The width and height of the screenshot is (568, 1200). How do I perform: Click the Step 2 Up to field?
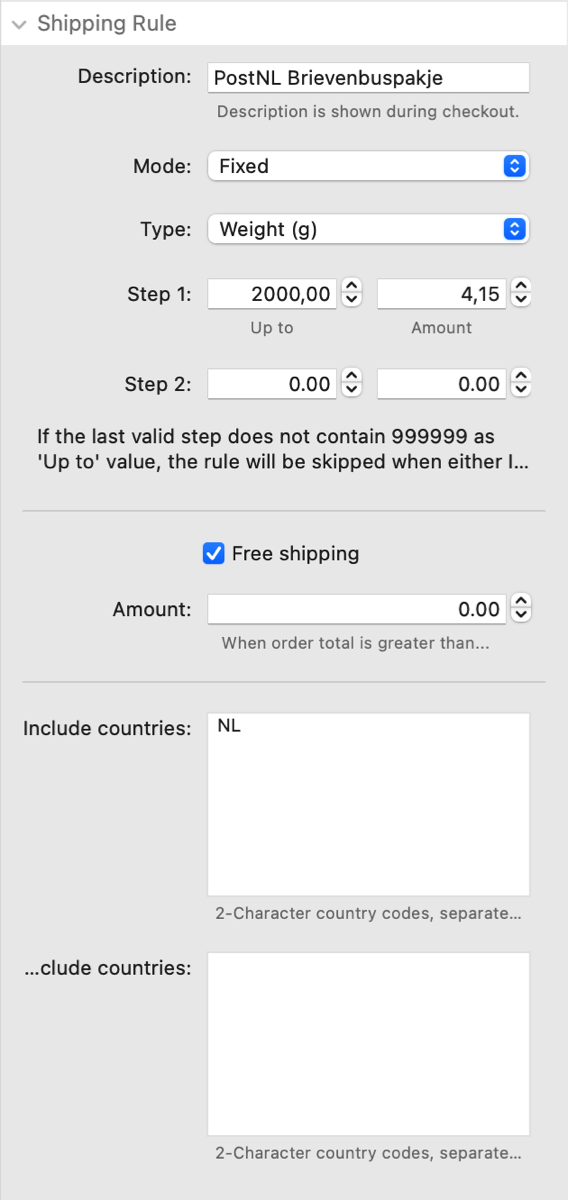273,384
